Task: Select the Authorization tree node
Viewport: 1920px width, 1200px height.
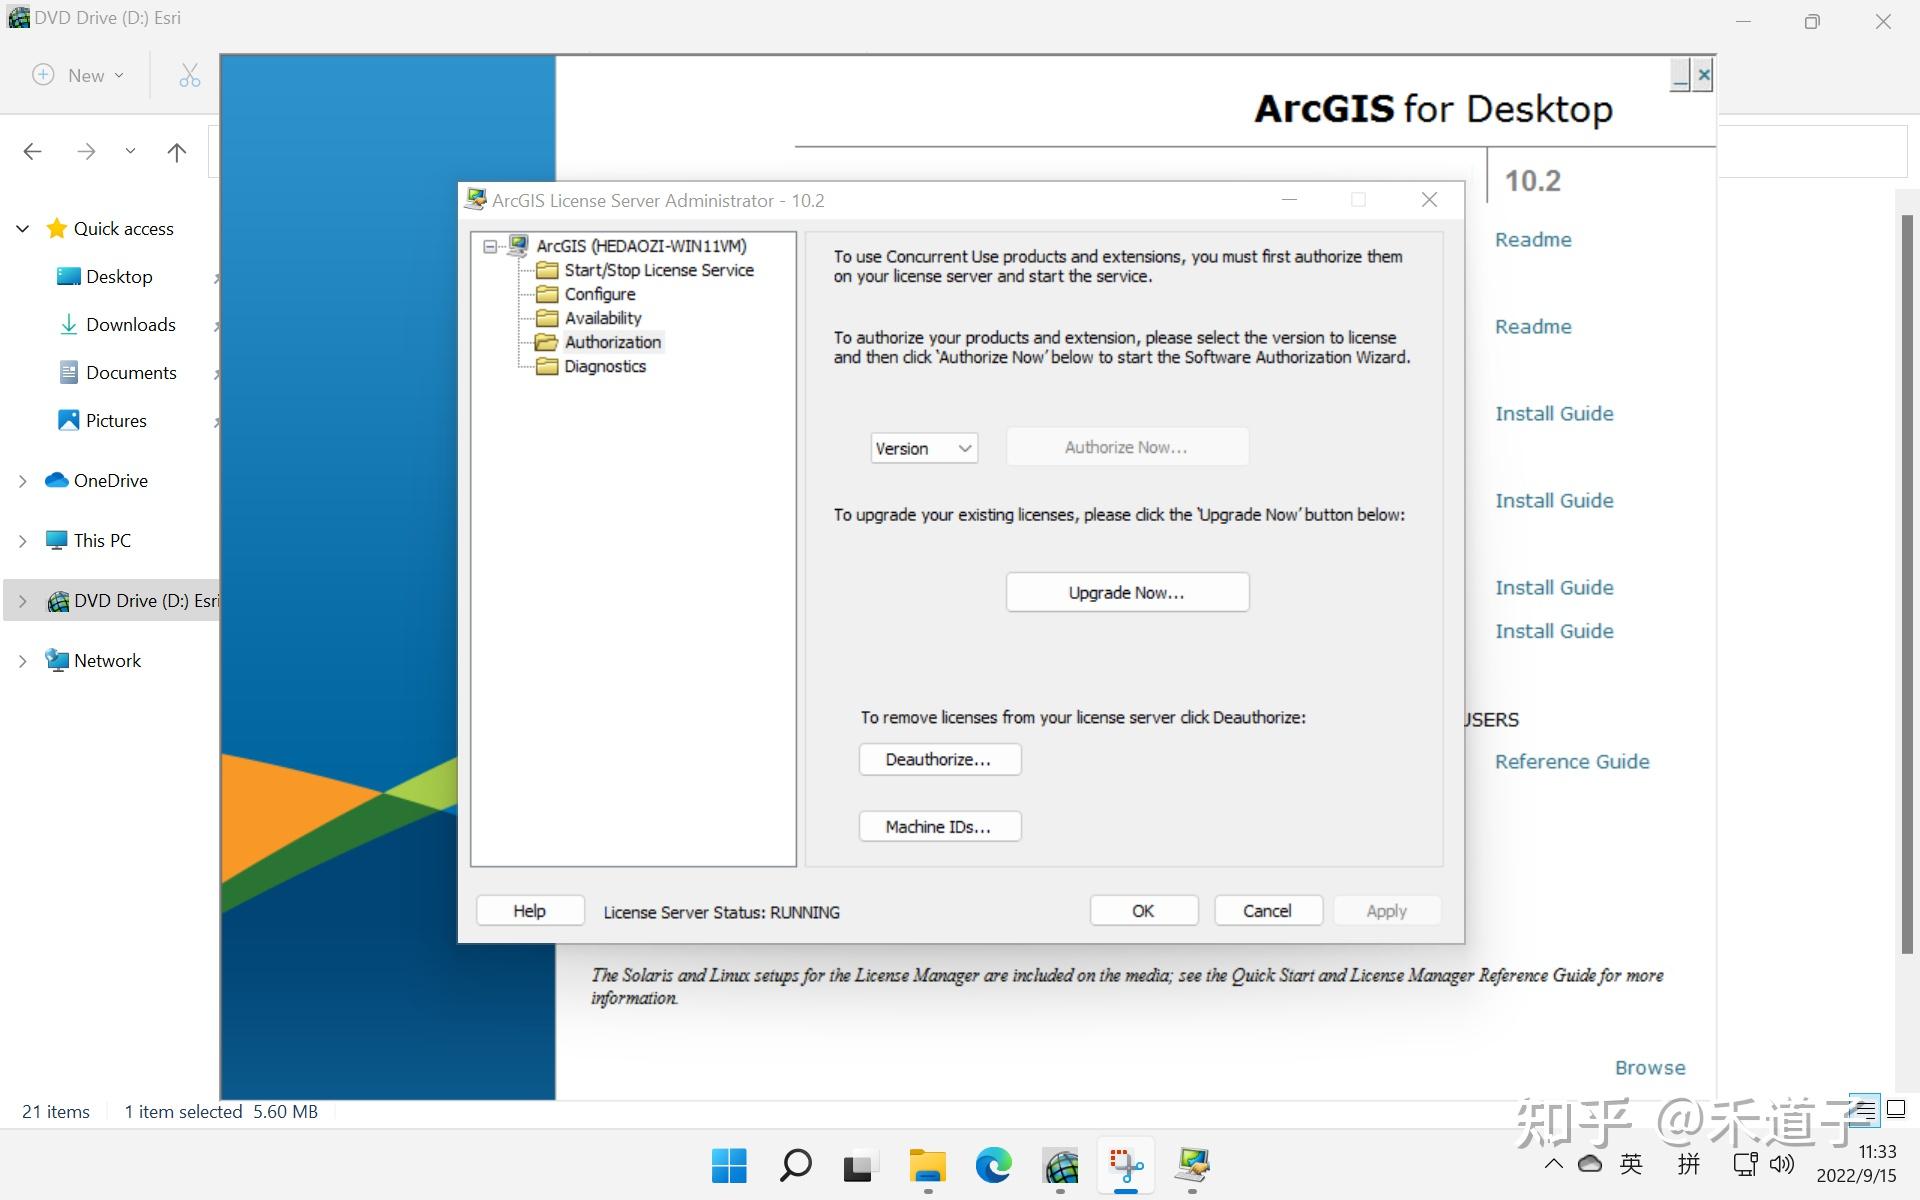Action: click(x=599, y=342)
